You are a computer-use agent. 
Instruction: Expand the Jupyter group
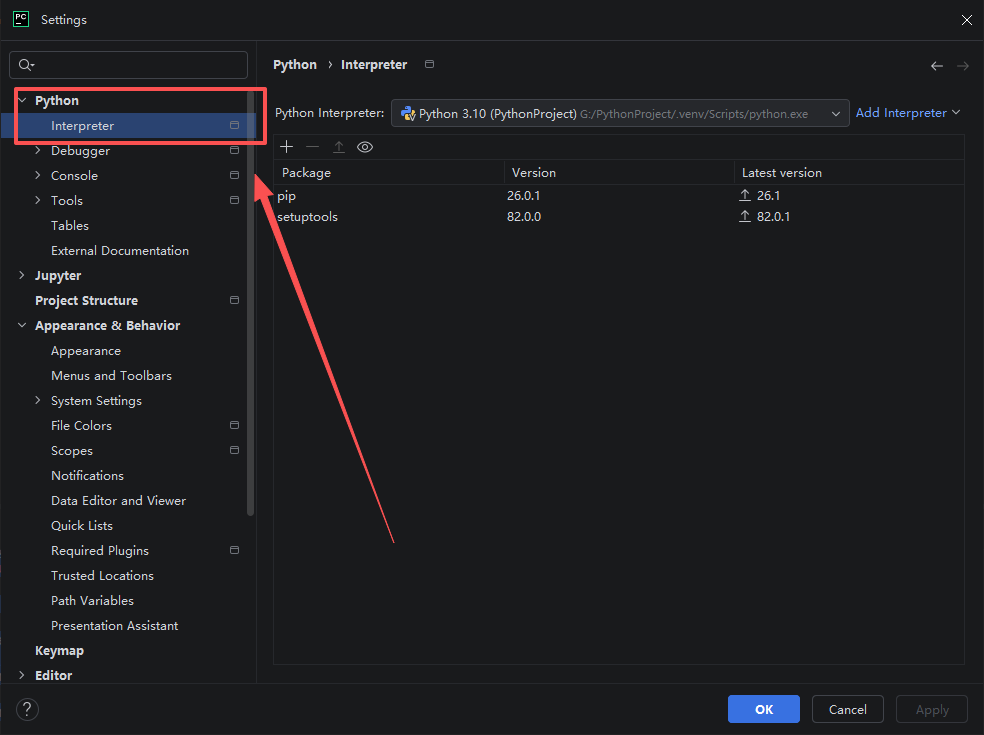click(22, 275)
